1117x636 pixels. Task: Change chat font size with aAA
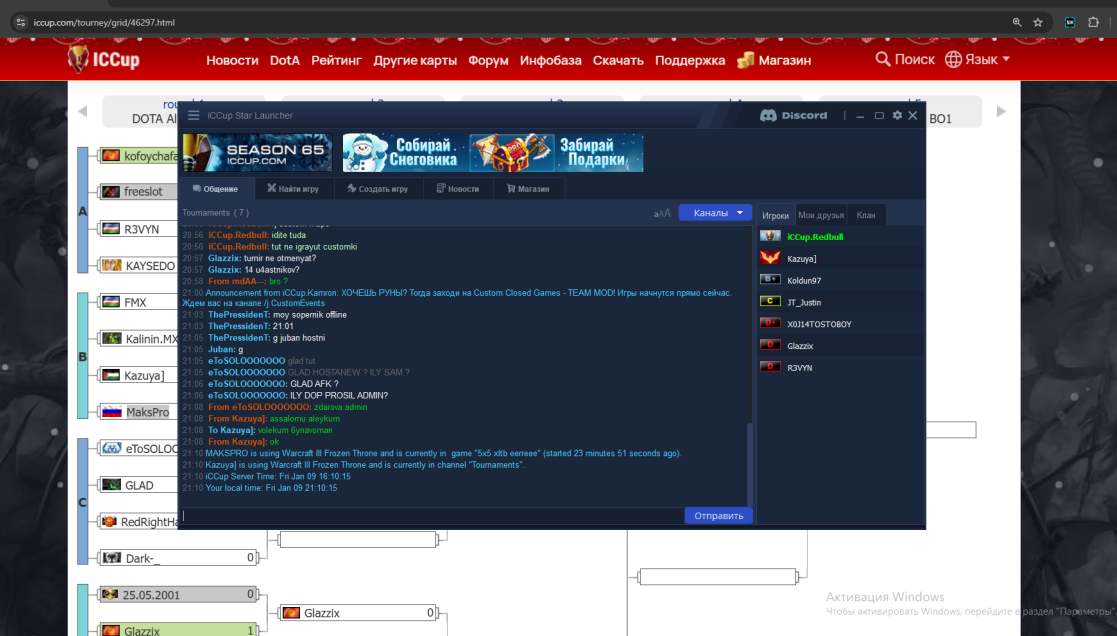662,213
